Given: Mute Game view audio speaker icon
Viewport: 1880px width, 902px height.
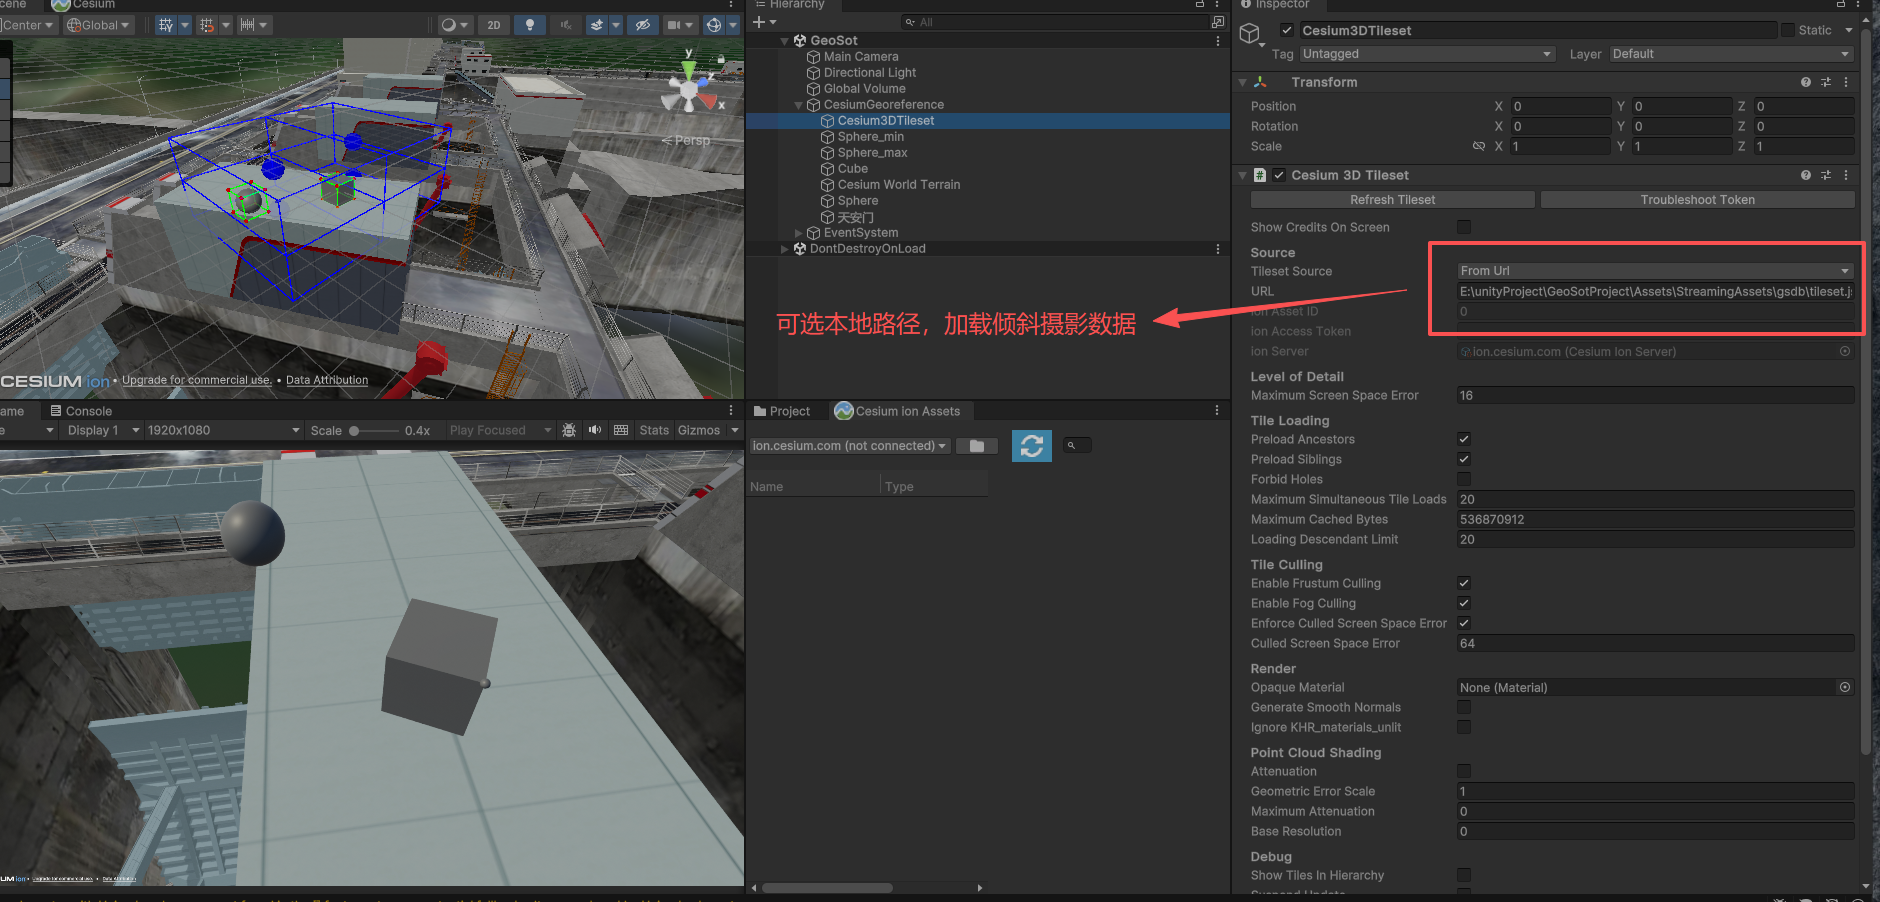Looking at the screenshot, I should coord(595,430).
